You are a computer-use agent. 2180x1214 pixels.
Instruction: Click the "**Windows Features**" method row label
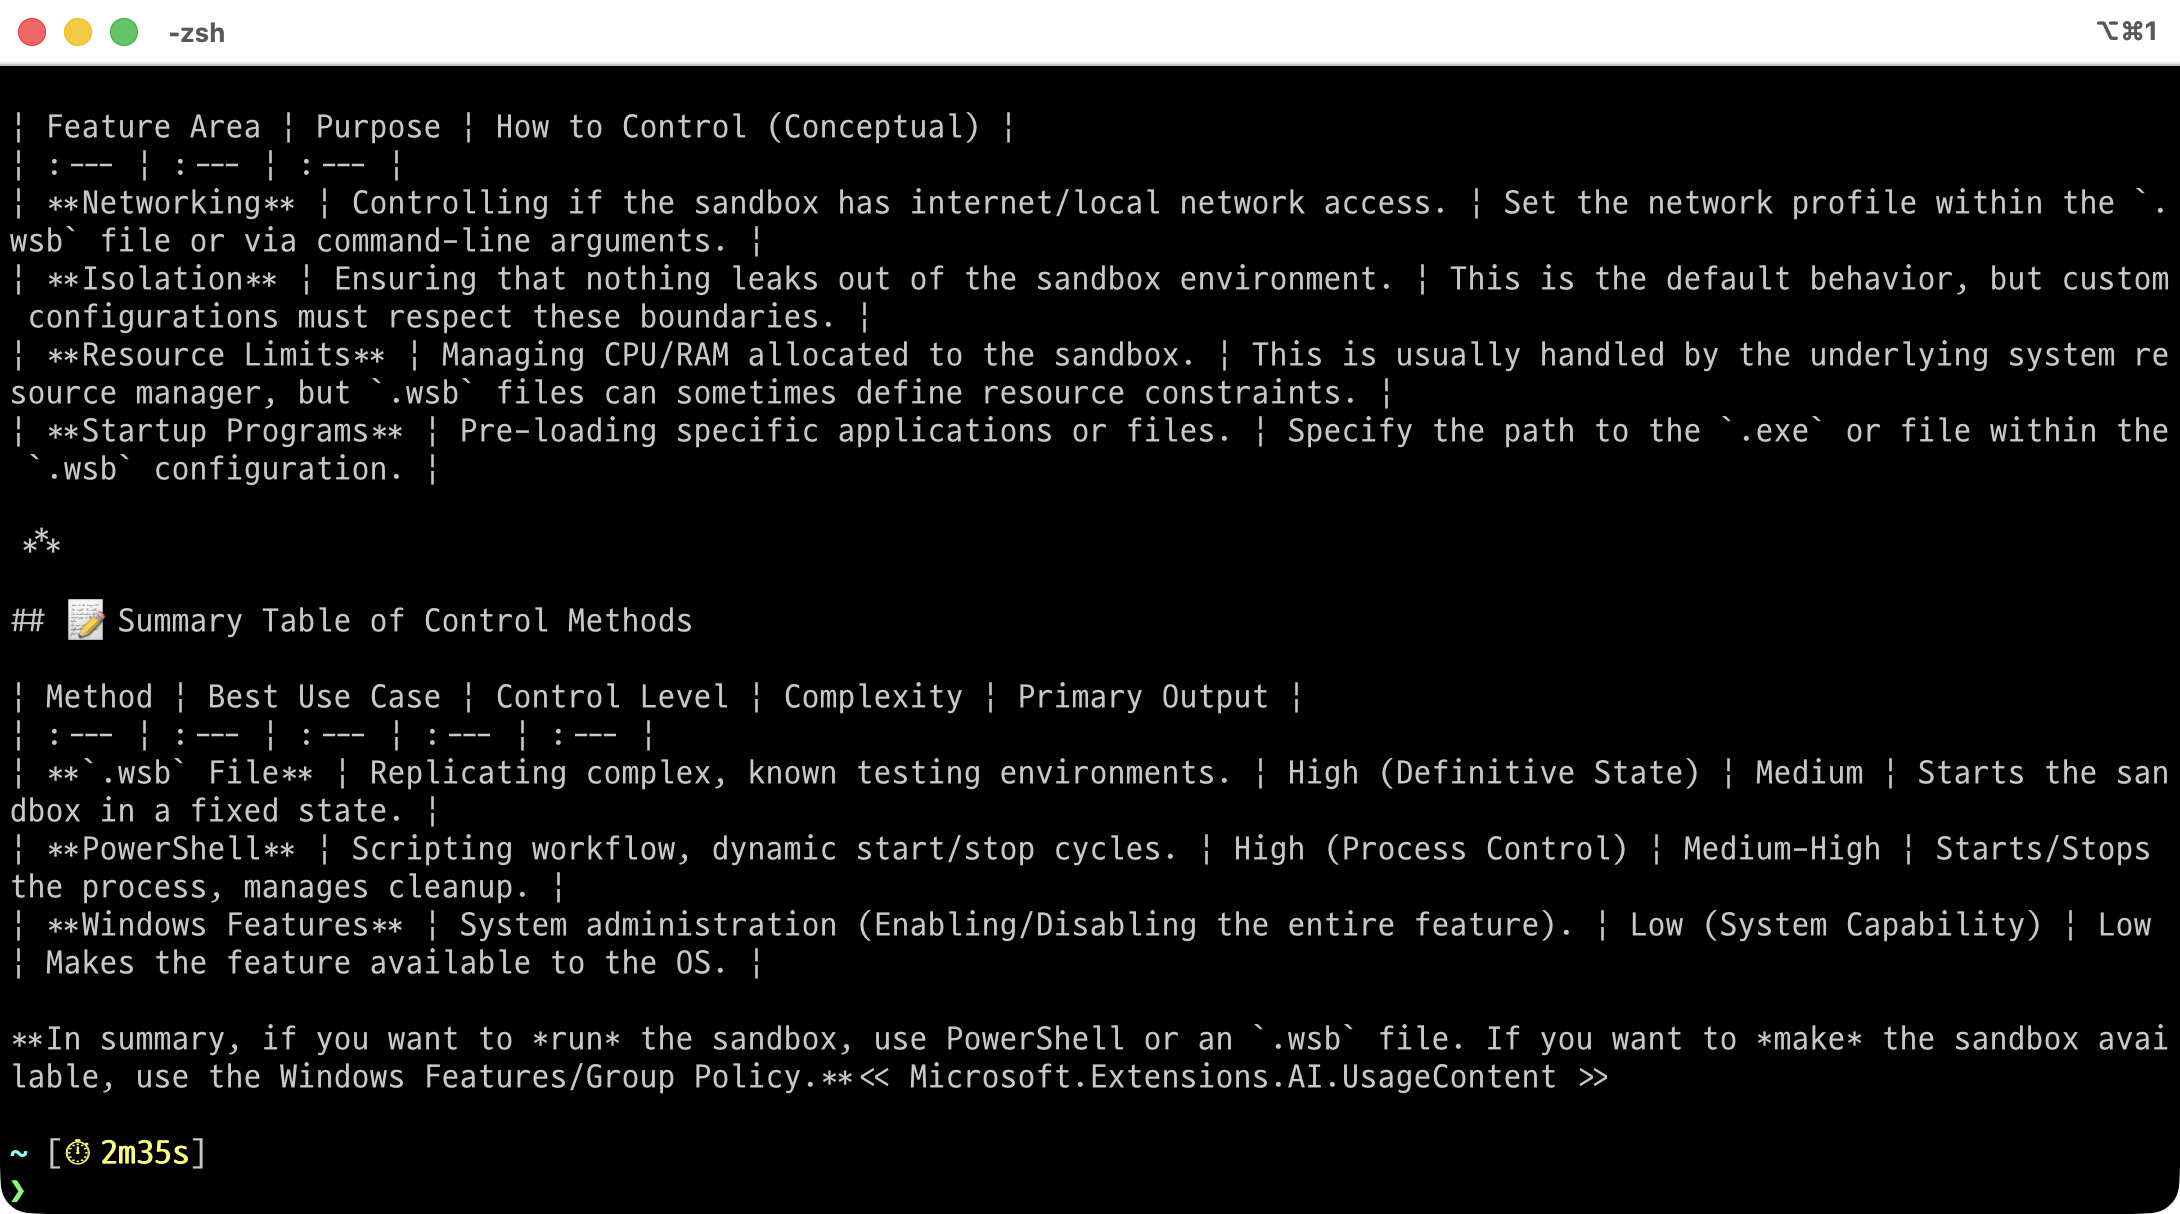tap(225, 925)
